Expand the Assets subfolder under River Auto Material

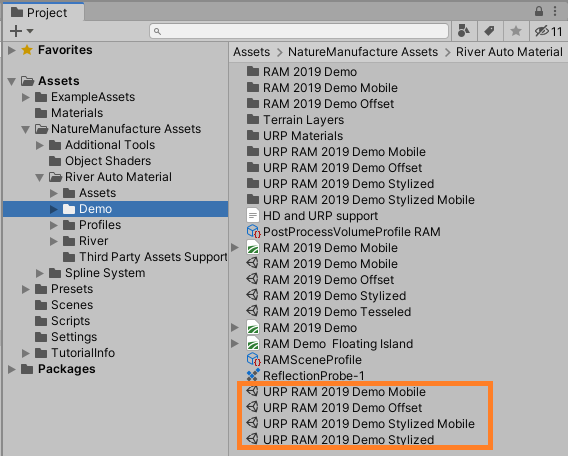54,193
